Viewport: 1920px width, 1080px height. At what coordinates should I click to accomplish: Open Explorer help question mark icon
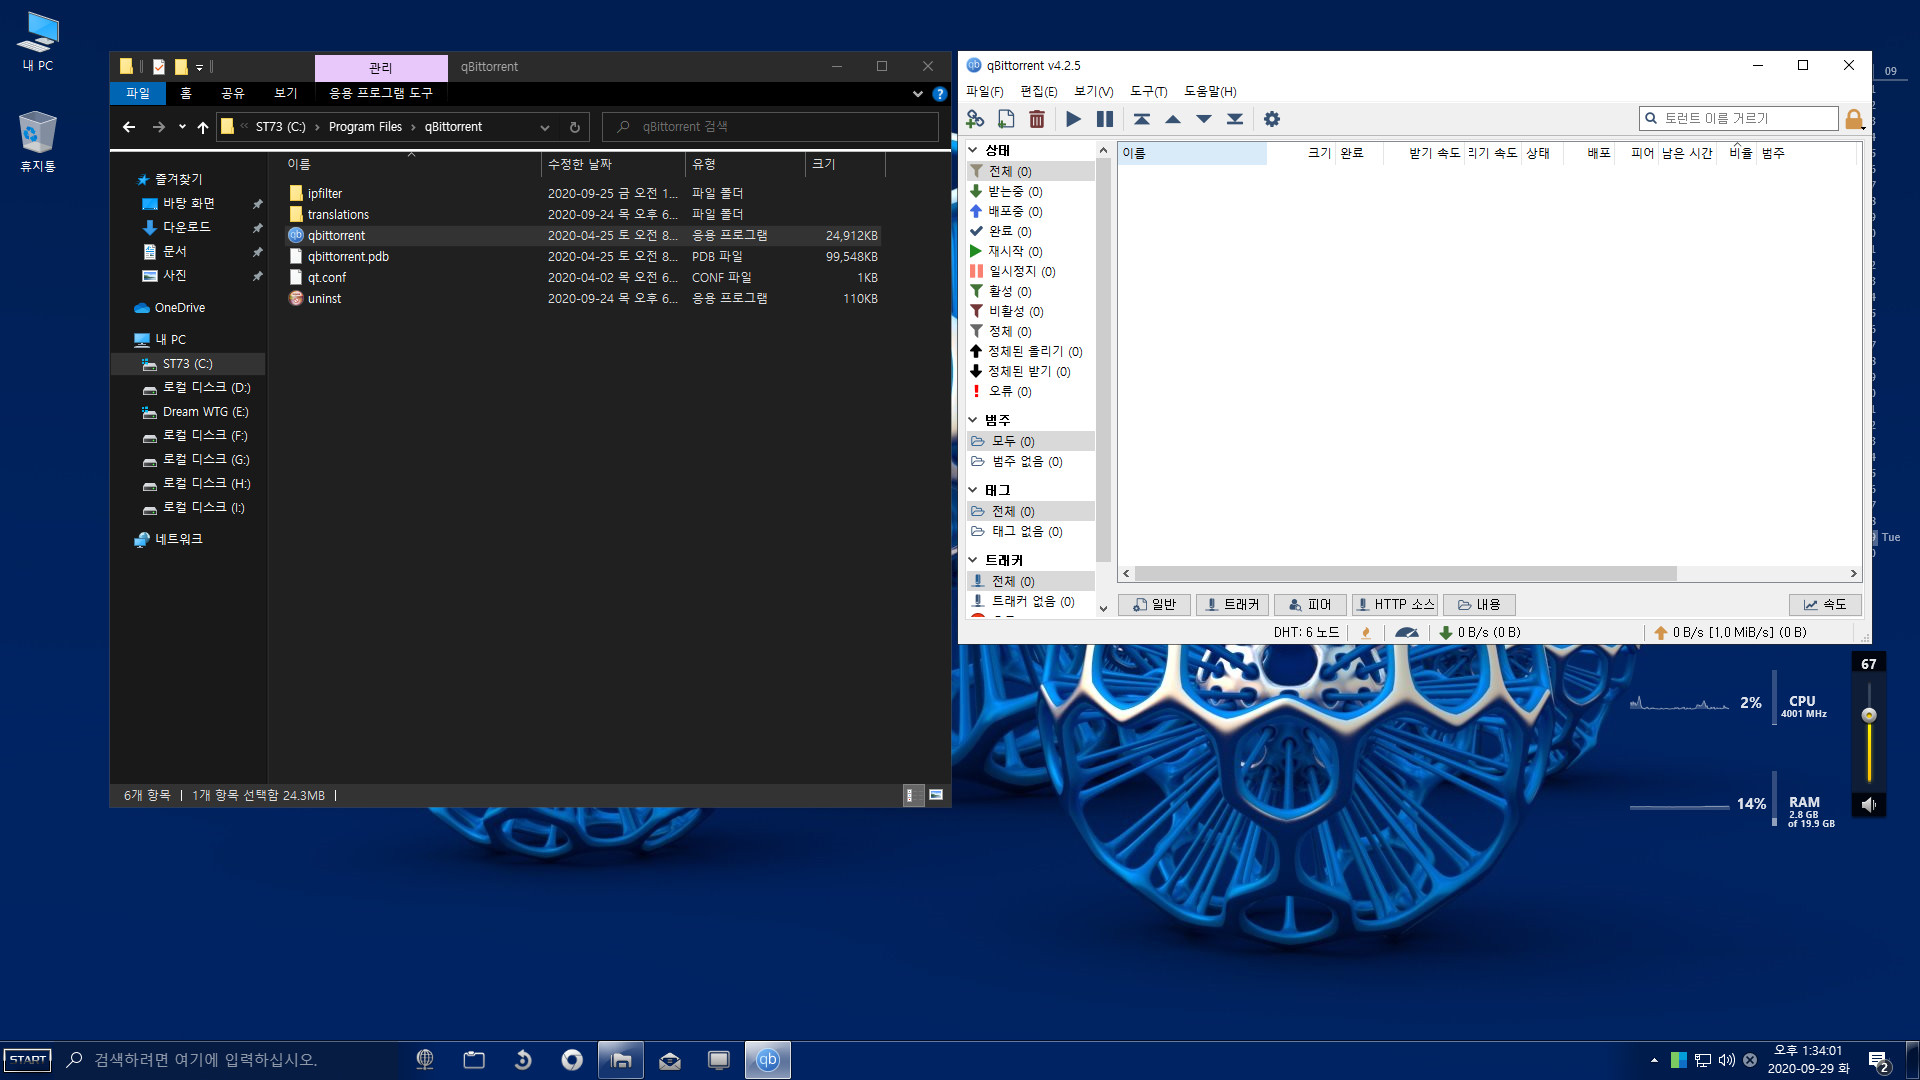(x=939, y=94)
